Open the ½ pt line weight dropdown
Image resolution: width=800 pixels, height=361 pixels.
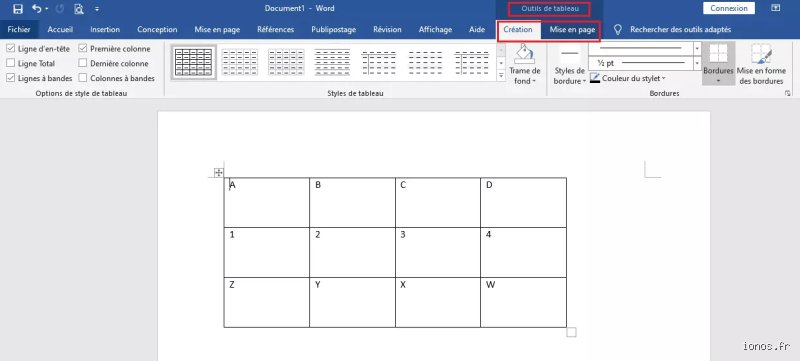(697, 63)
